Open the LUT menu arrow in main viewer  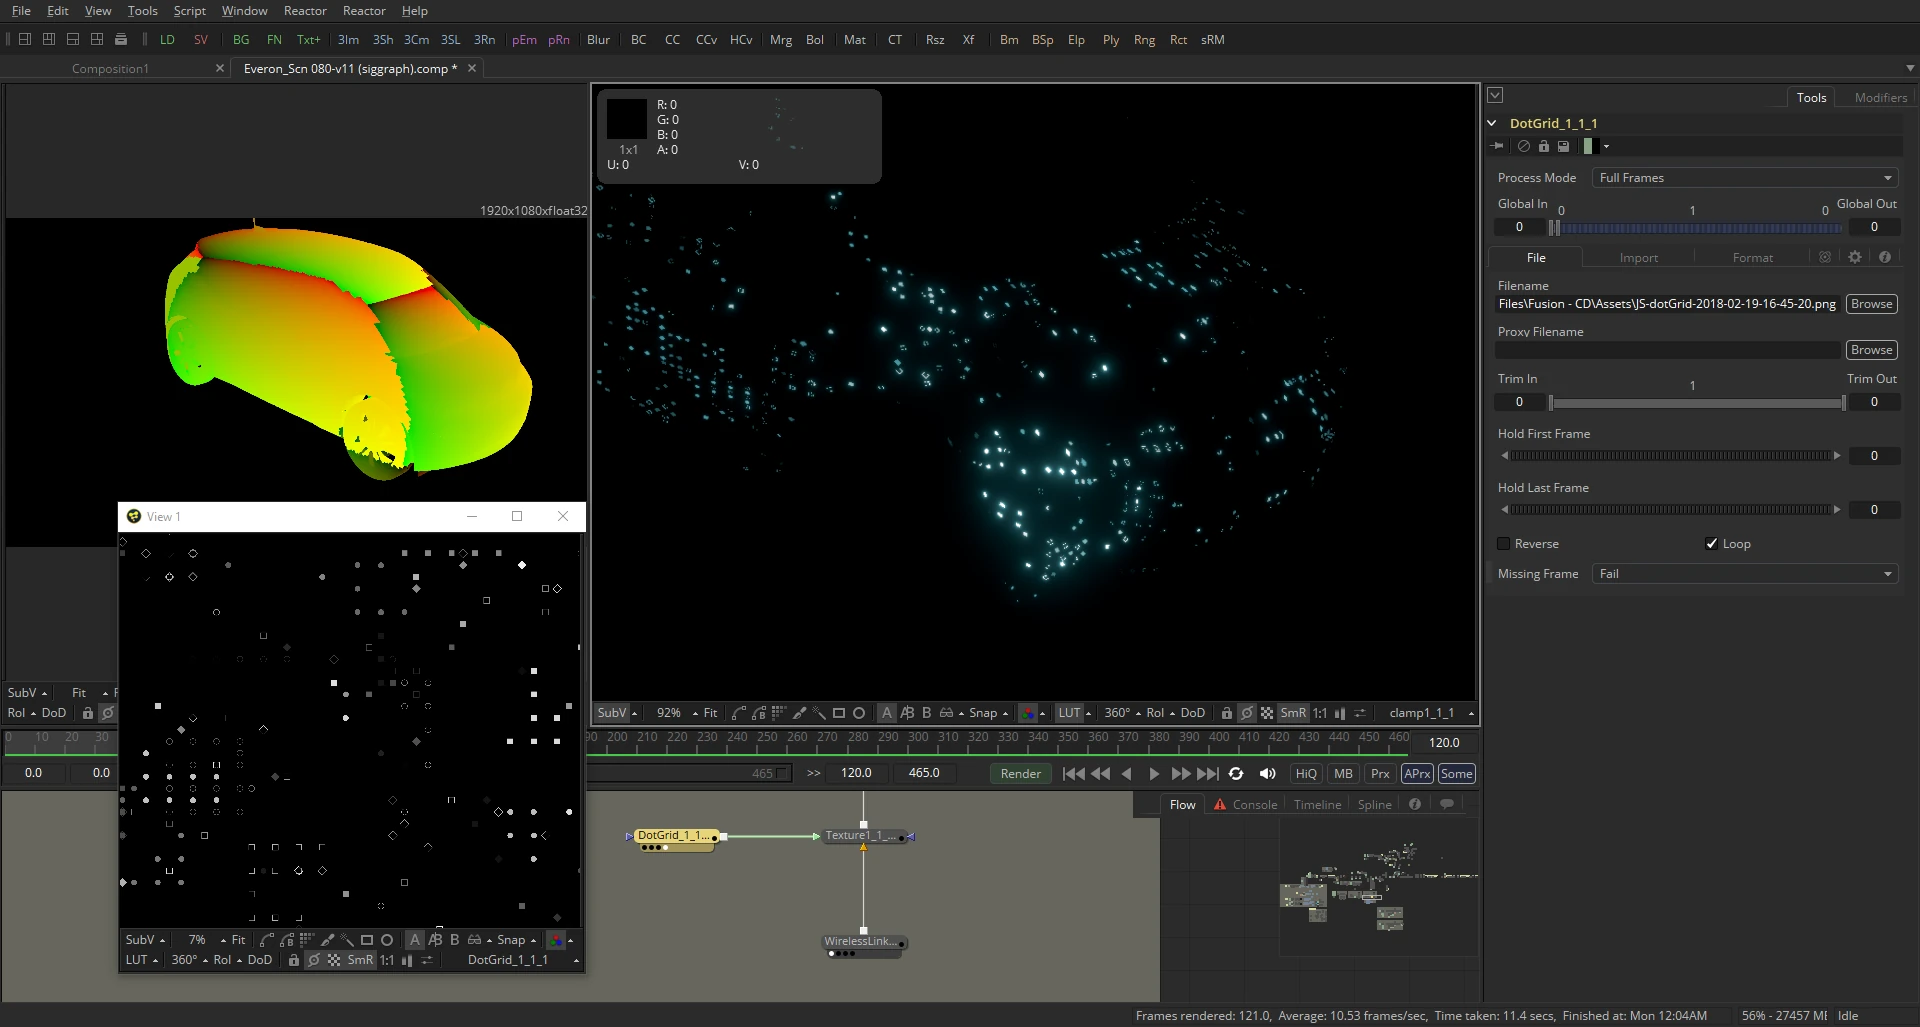[1088, 713]
